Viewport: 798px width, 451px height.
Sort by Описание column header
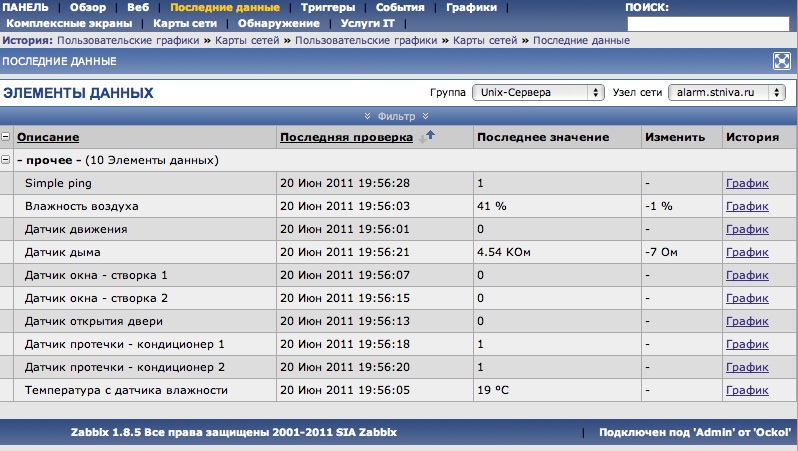48,137
